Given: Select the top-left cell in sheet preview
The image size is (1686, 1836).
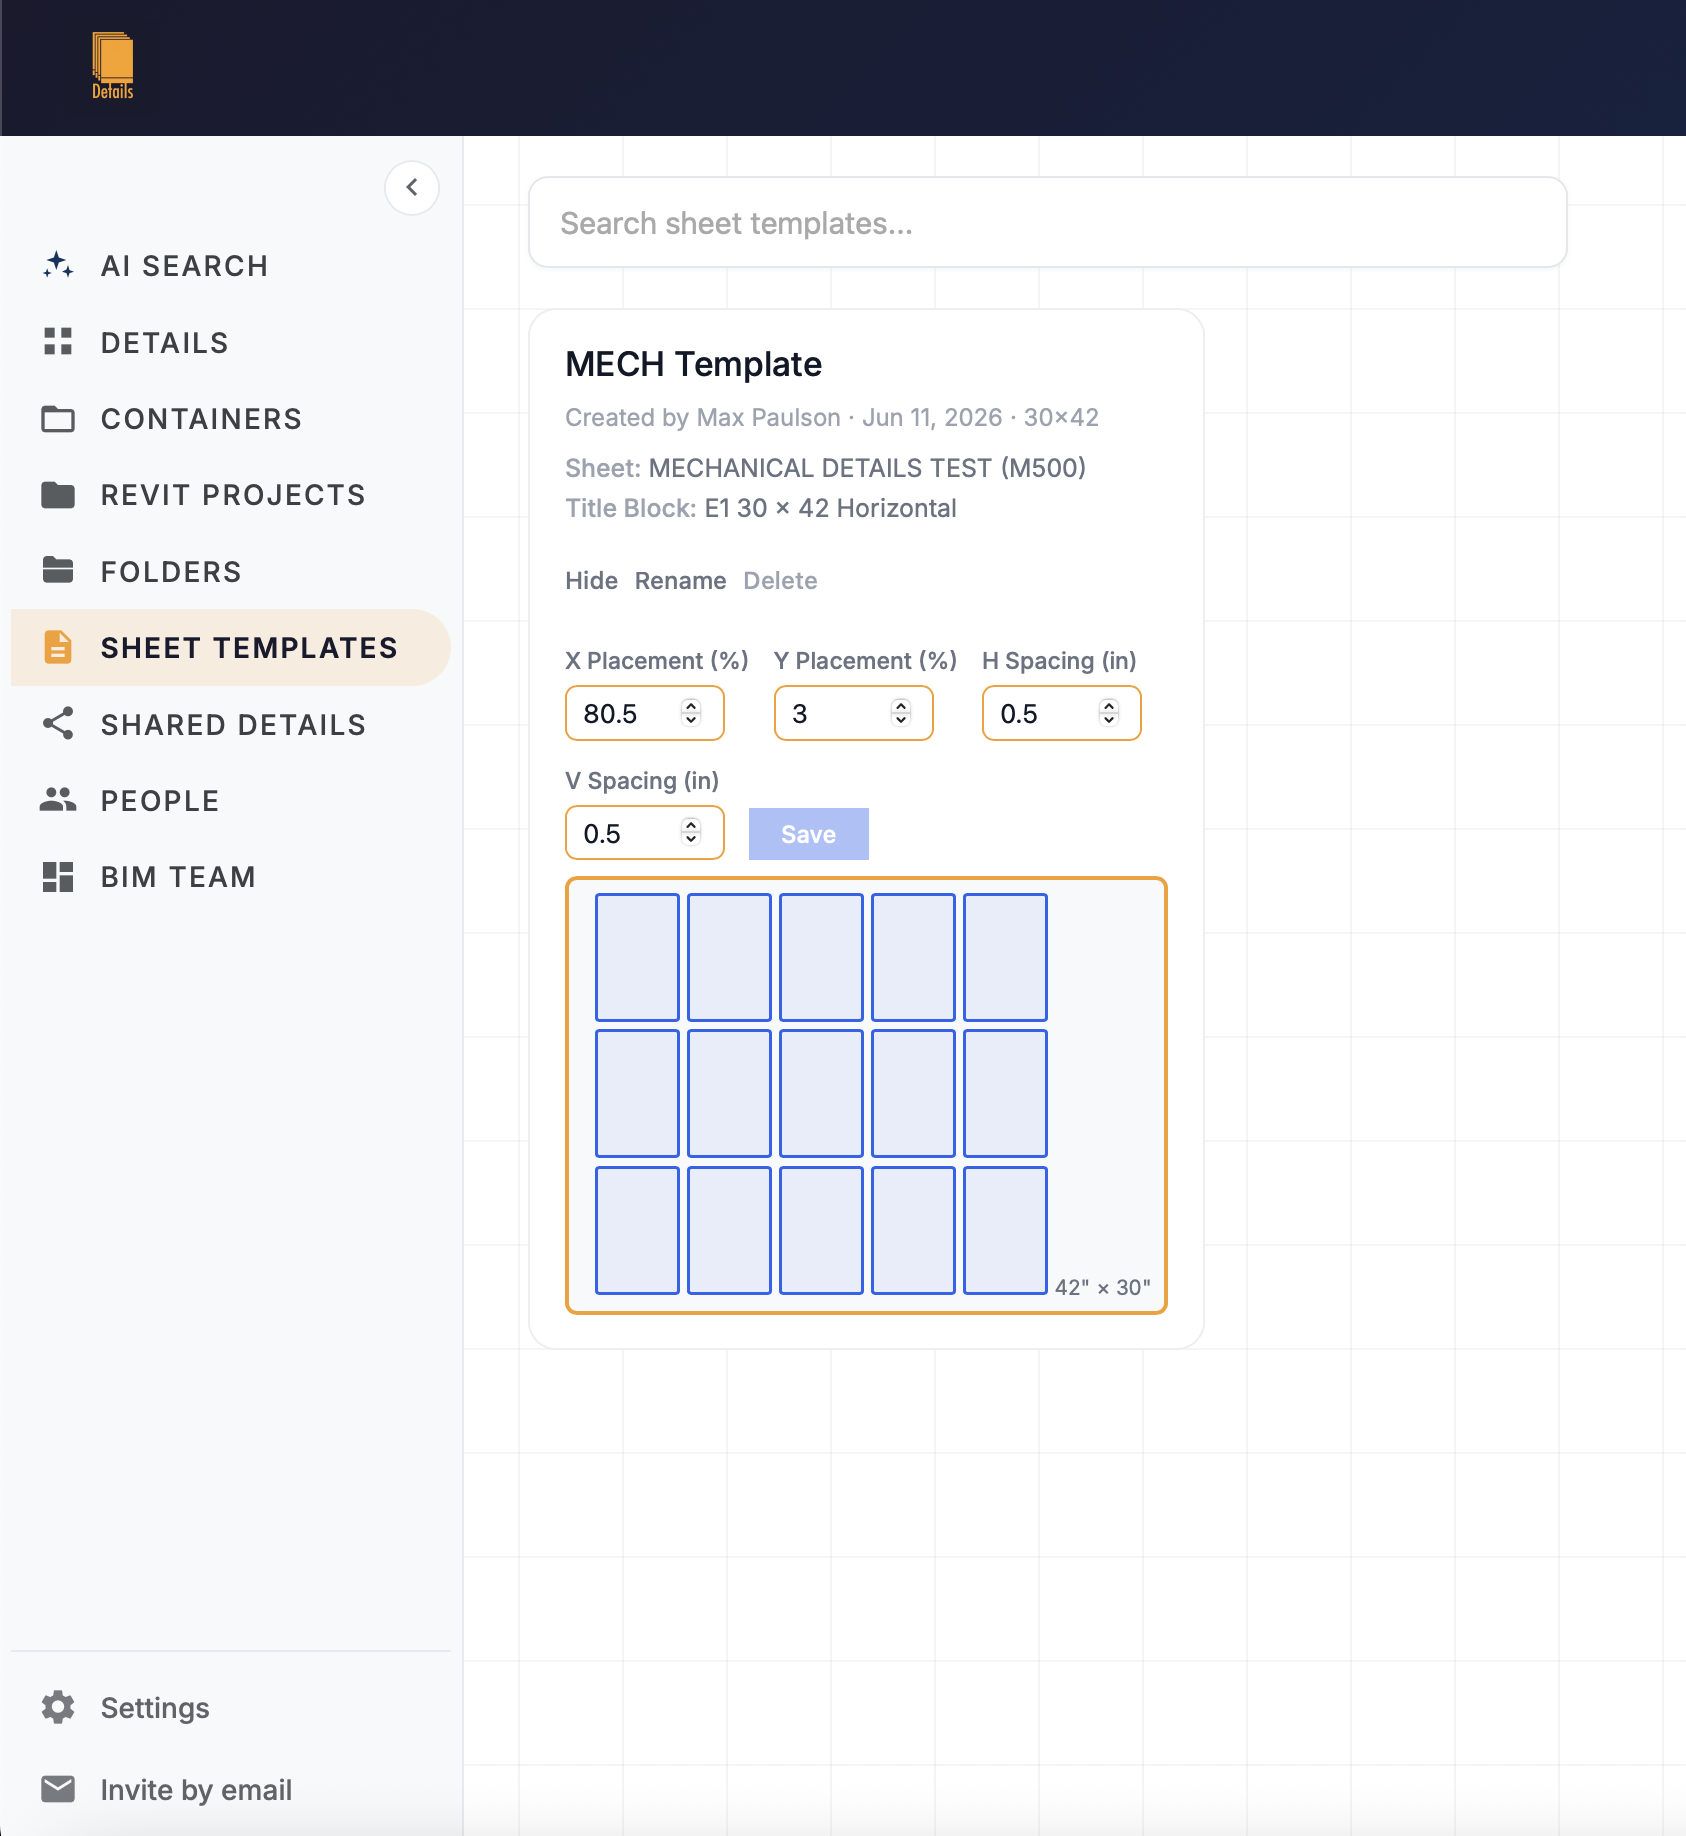Looking at the screenshot, I should coord(637,957).
